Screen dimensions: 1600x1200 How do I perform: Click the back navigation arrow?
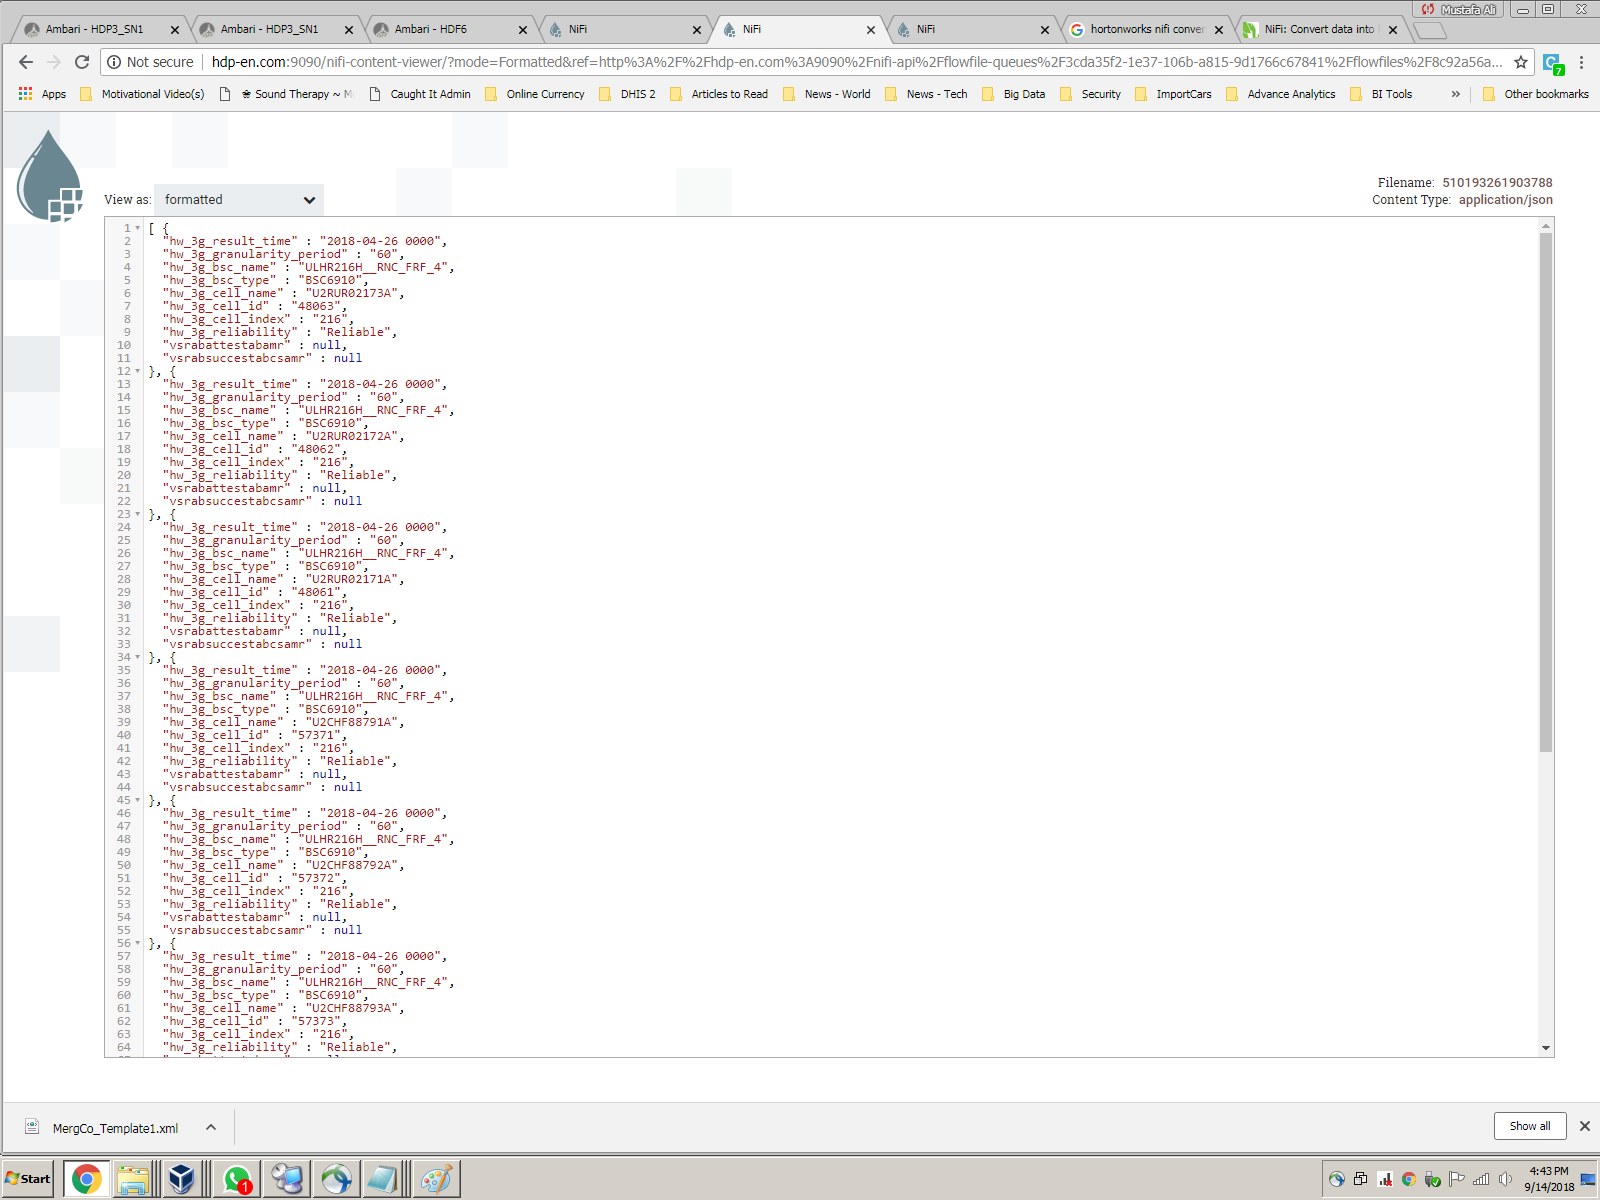point(25,61)
